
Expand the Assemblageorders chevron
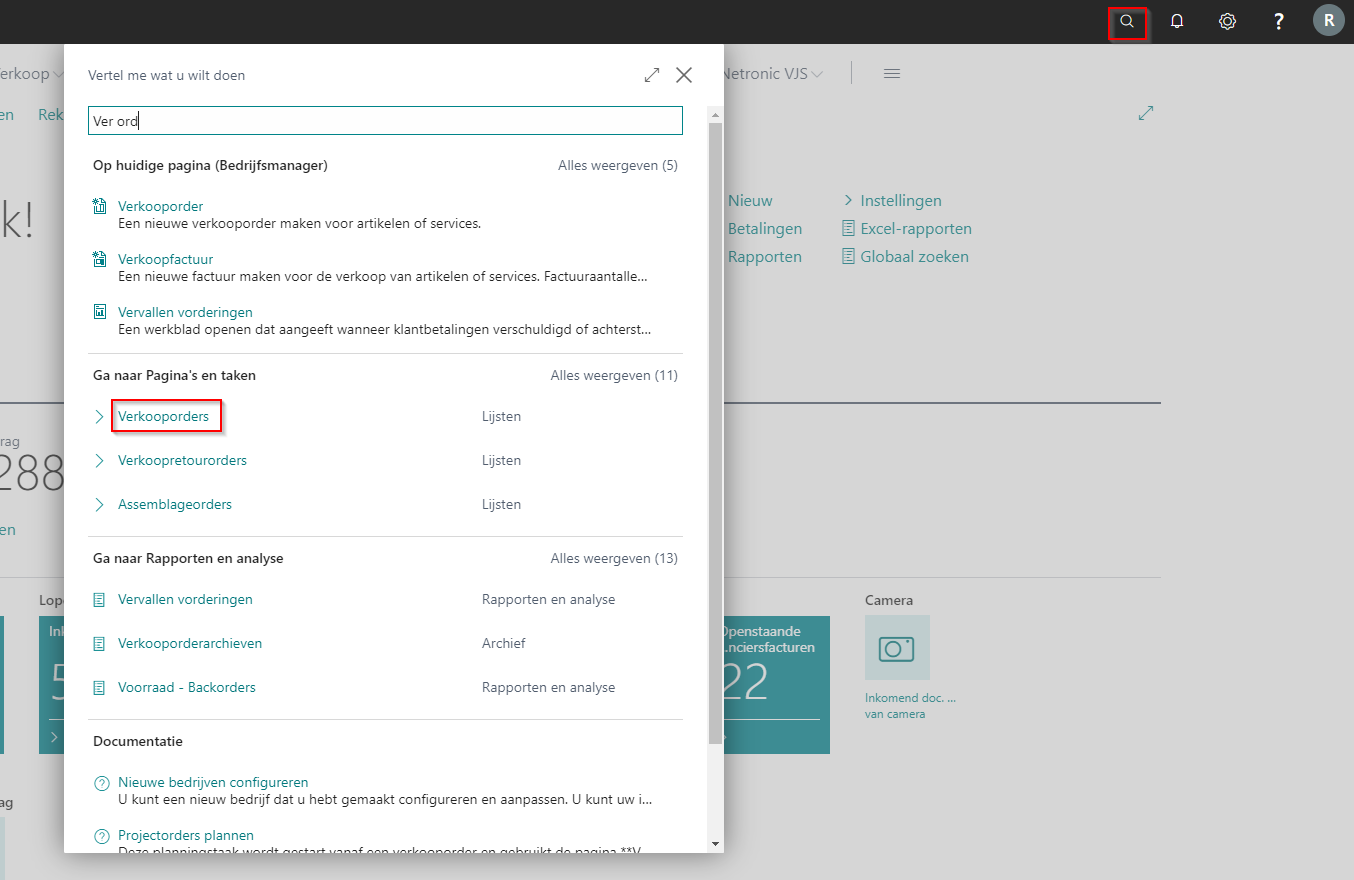[99, 505]
